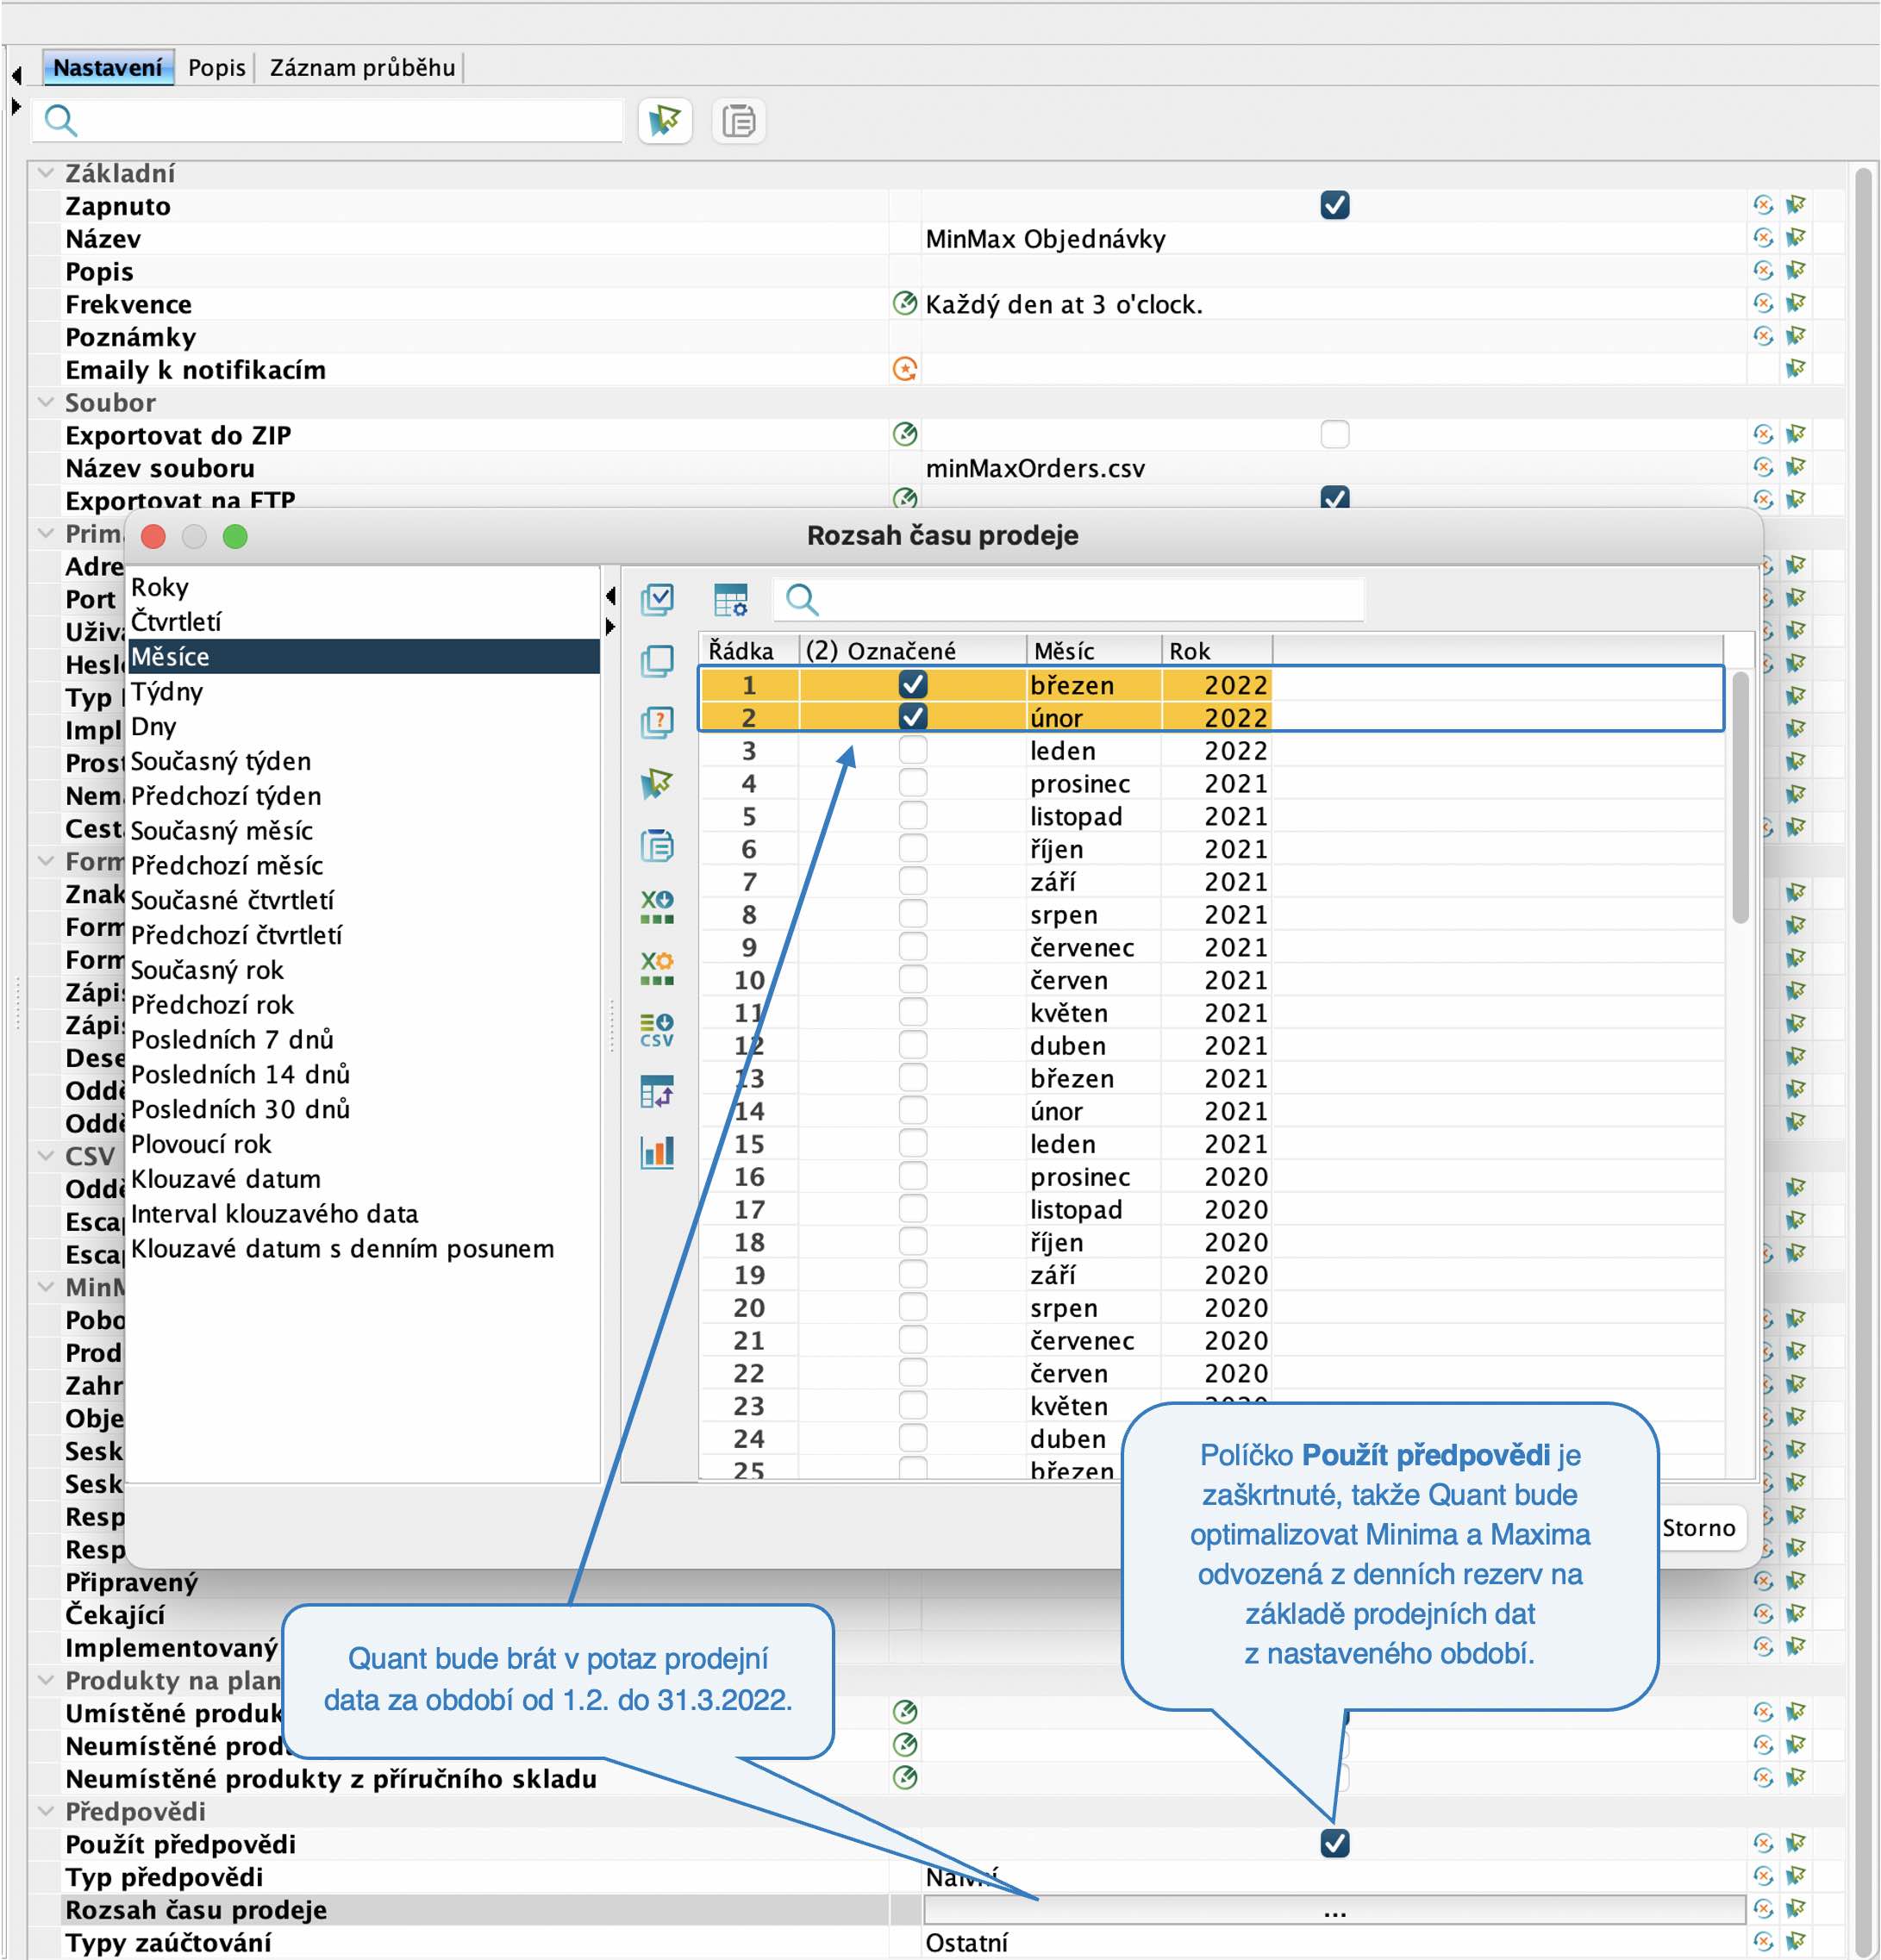The image size is (1881, 1960).
Task: Click the green icon beside Exportovat do ZIP
Action: click(x=904, y=434)
